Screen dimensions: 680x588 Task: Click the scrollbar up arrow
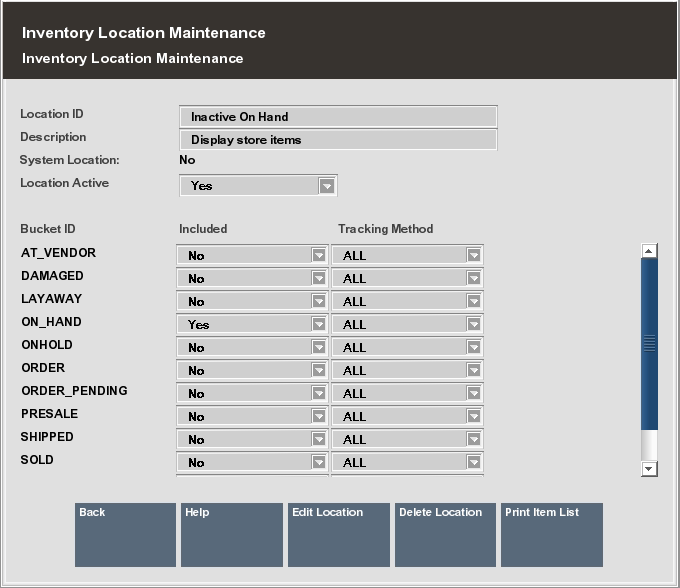pyautogui.click(x=649, y=251)
